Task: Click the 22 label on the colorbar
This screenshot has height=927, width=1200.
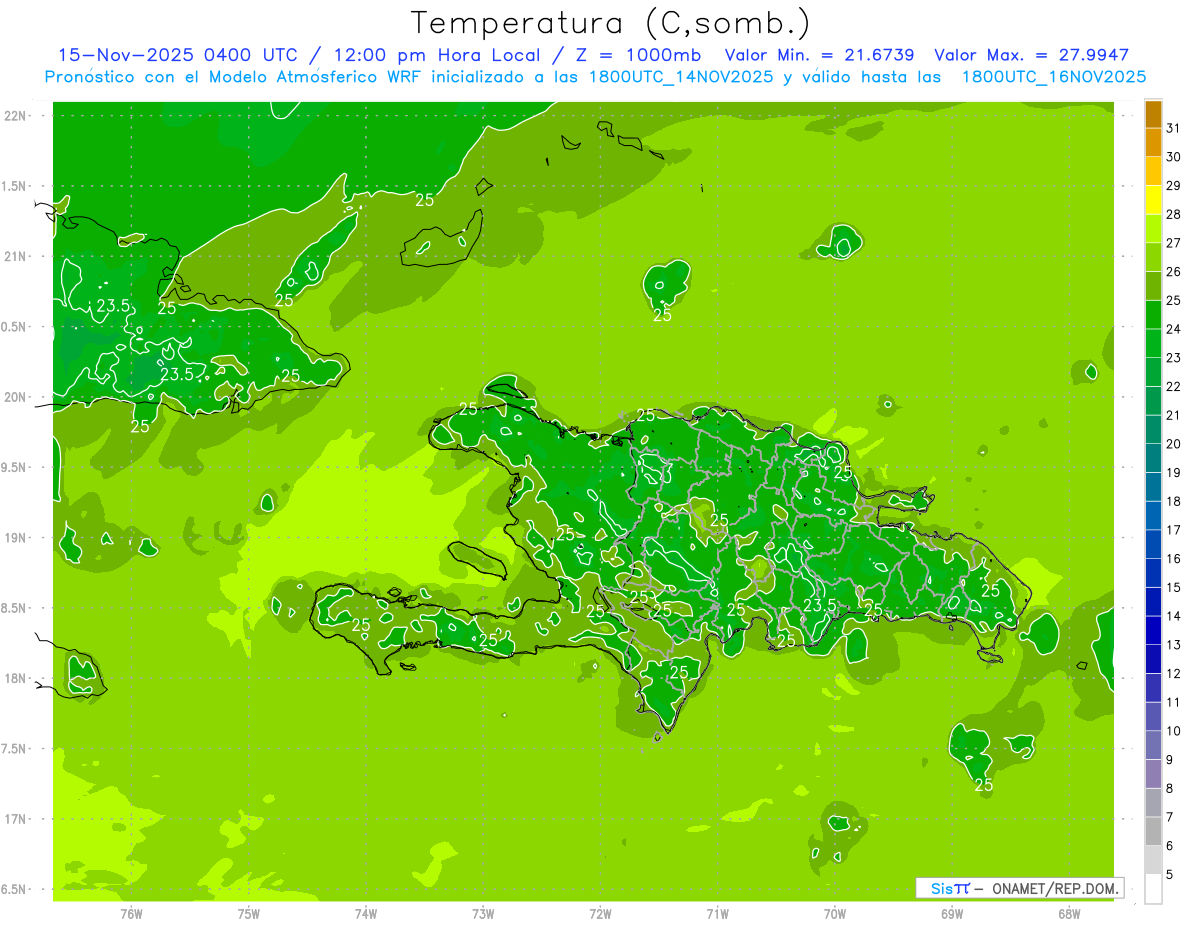Action: [1174, 386]
